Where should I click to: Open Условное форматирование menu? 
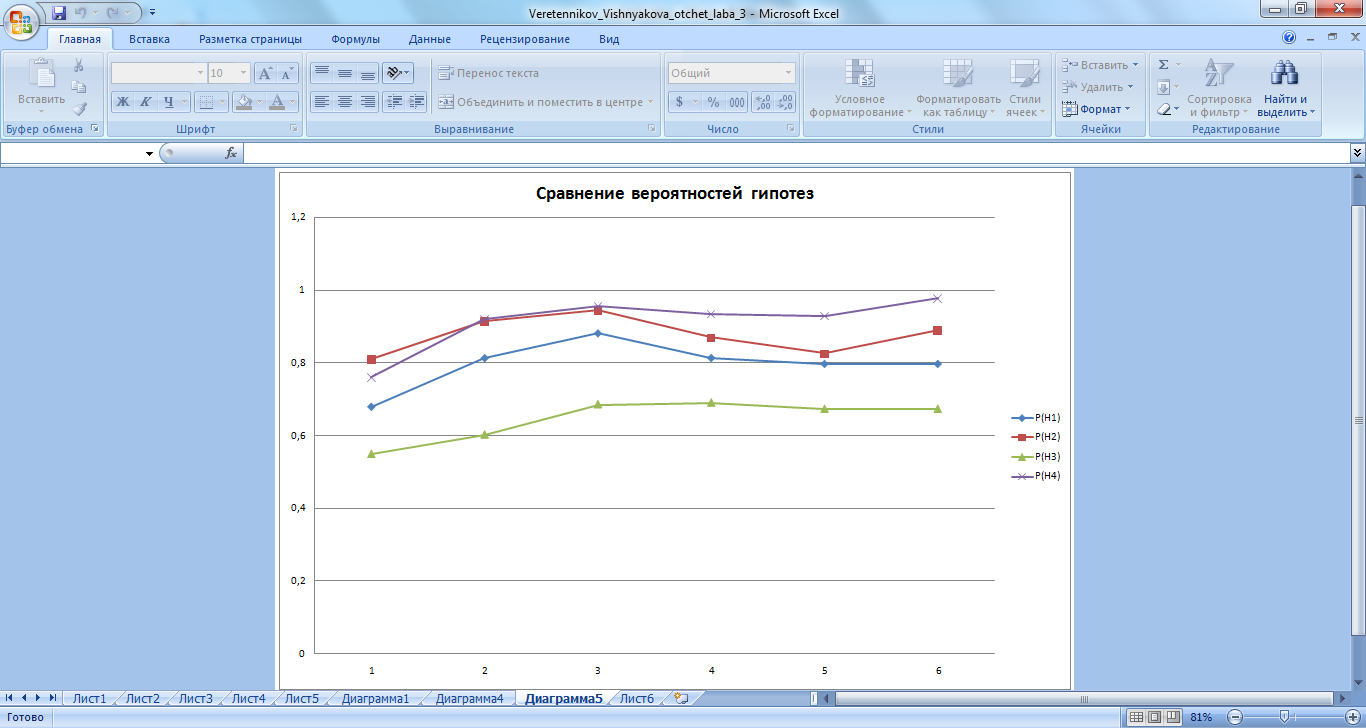860,88
